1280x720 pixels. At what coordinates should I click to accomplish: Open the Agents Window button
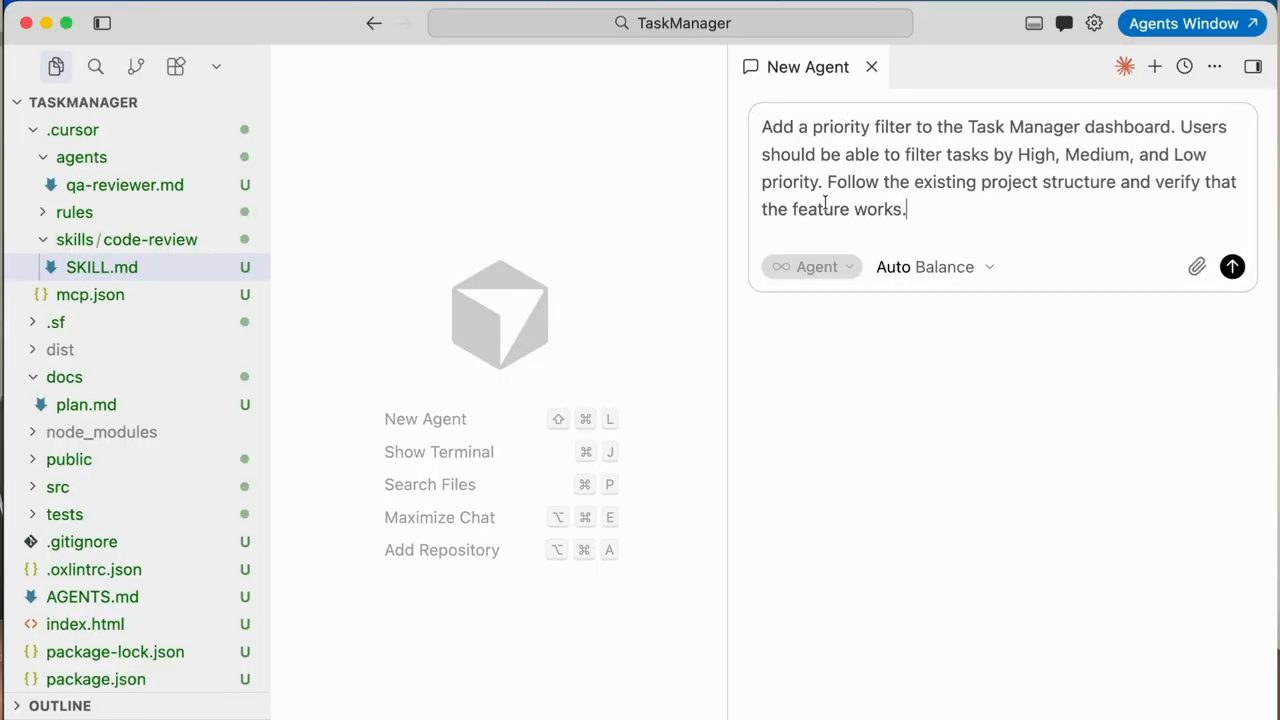click(1192, 23)
